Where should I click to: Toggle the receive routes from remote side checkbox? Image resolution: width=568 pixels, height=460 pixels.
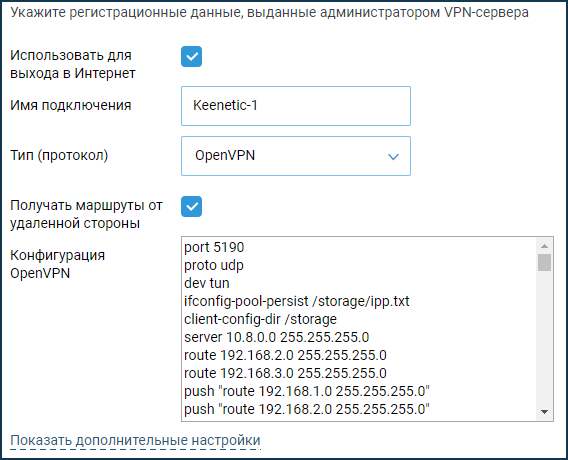[191, 206]
